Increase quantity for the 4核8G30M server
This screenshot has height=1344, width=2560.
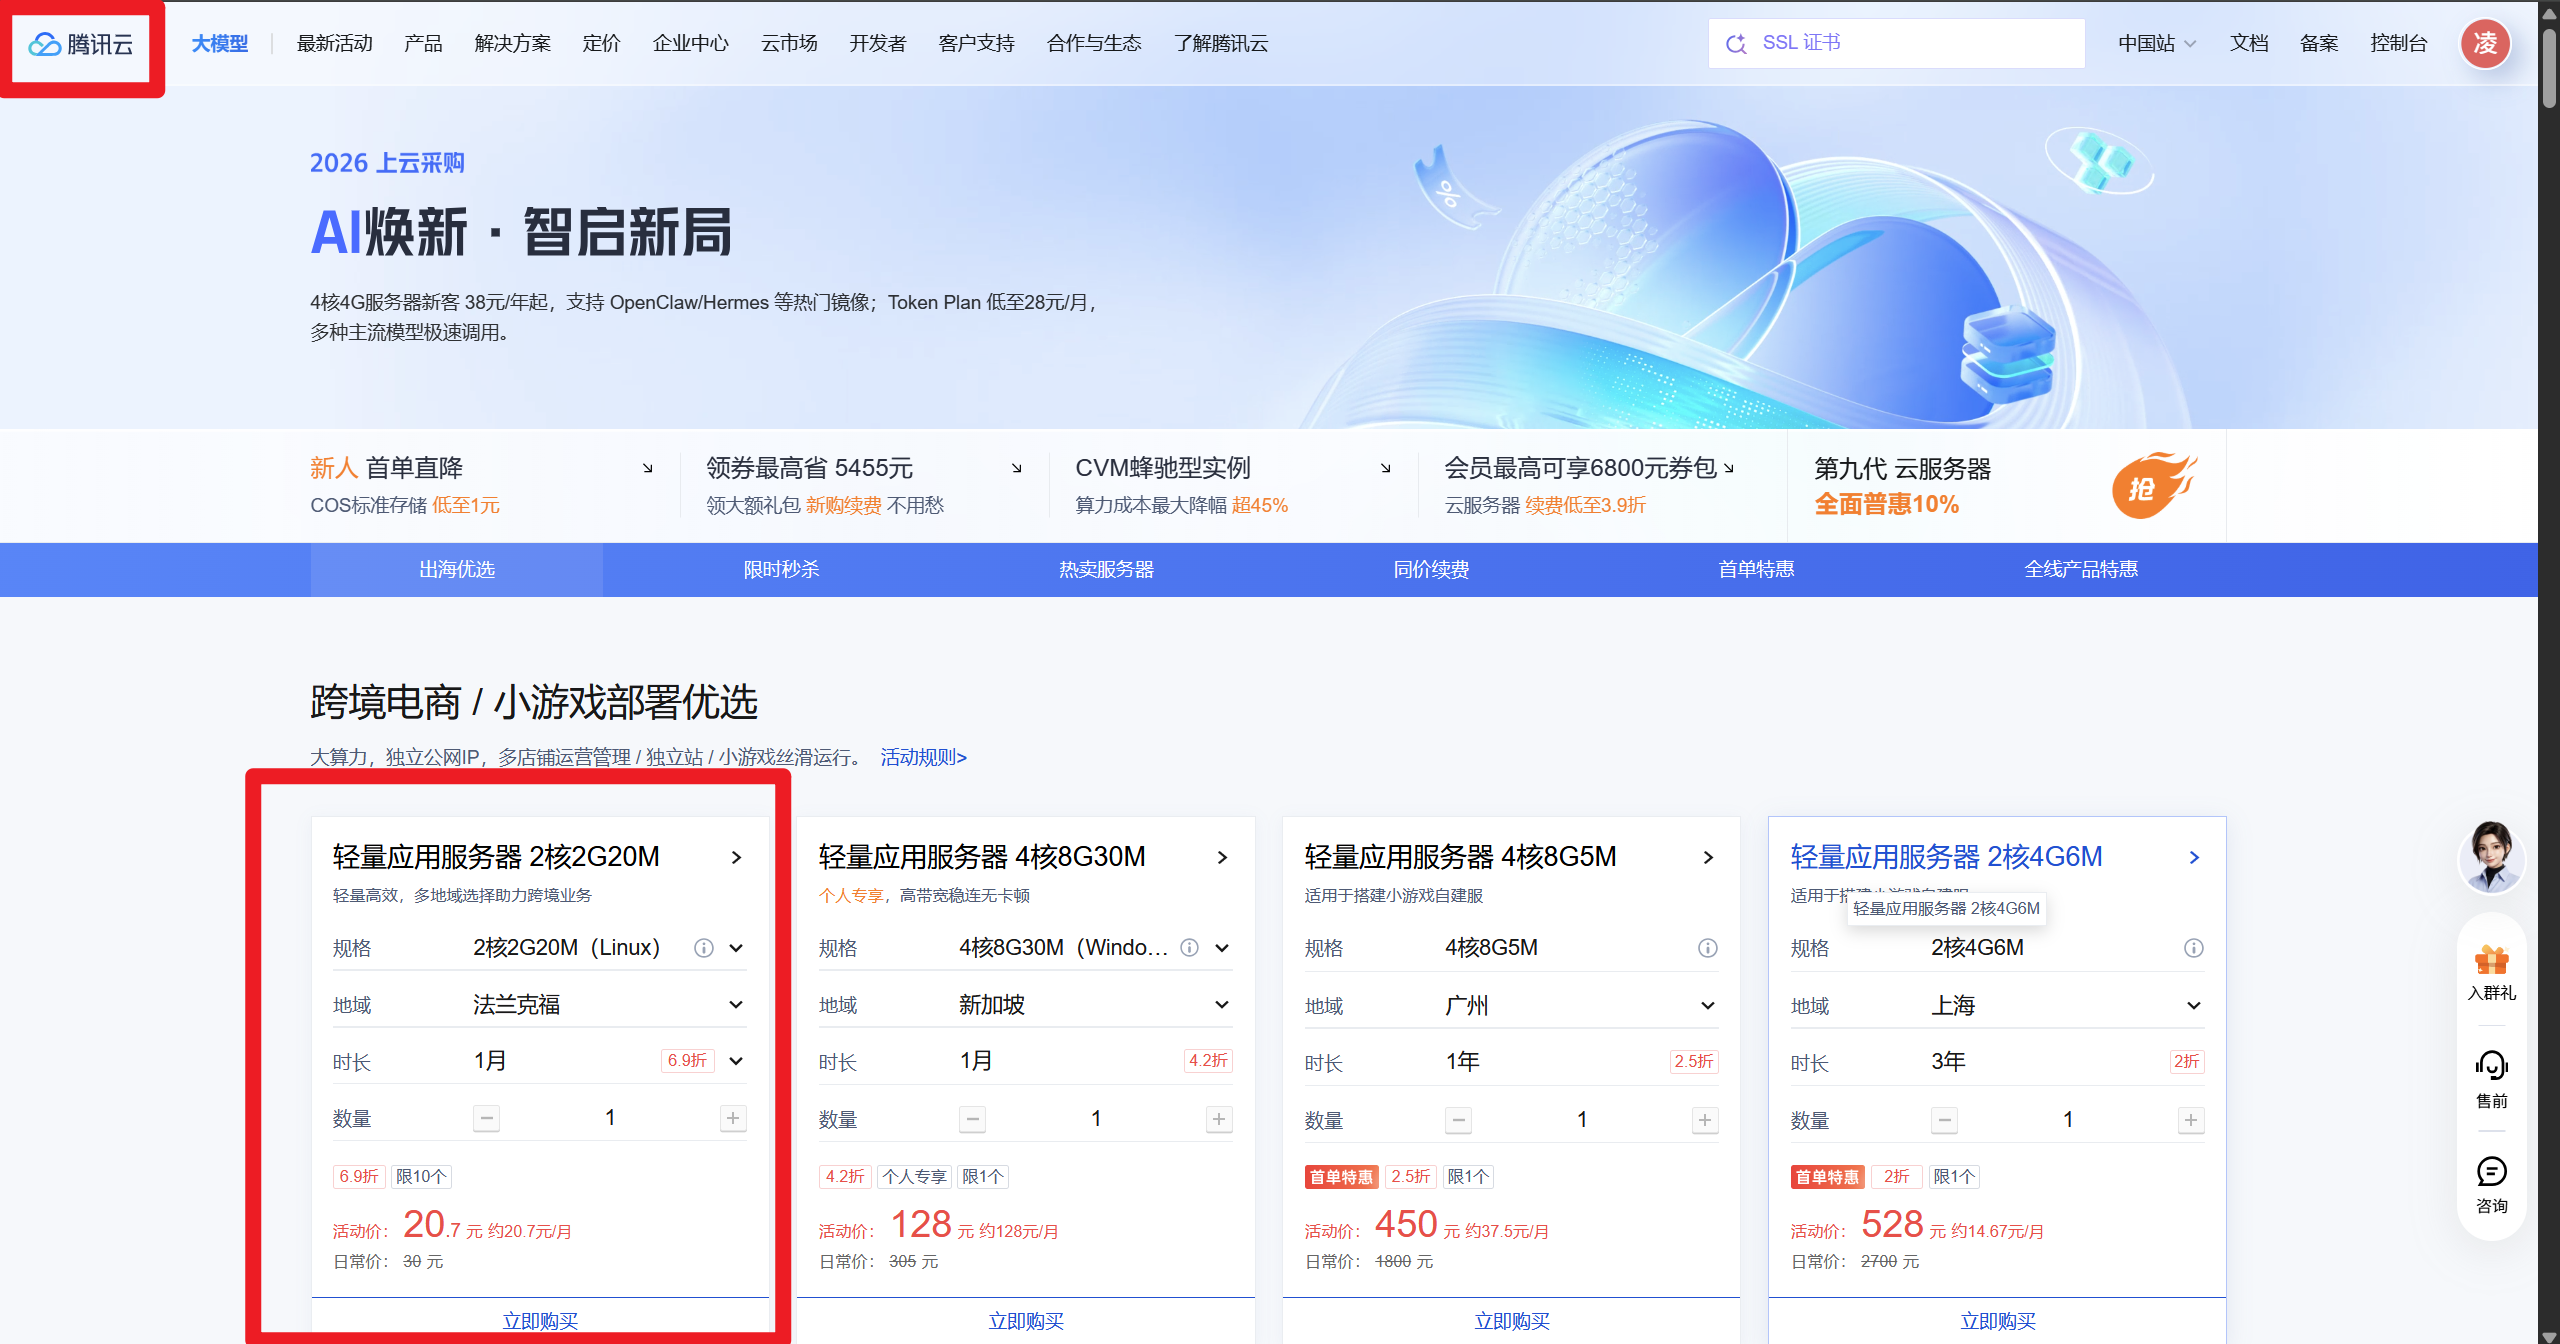tap(1218, 1119)
